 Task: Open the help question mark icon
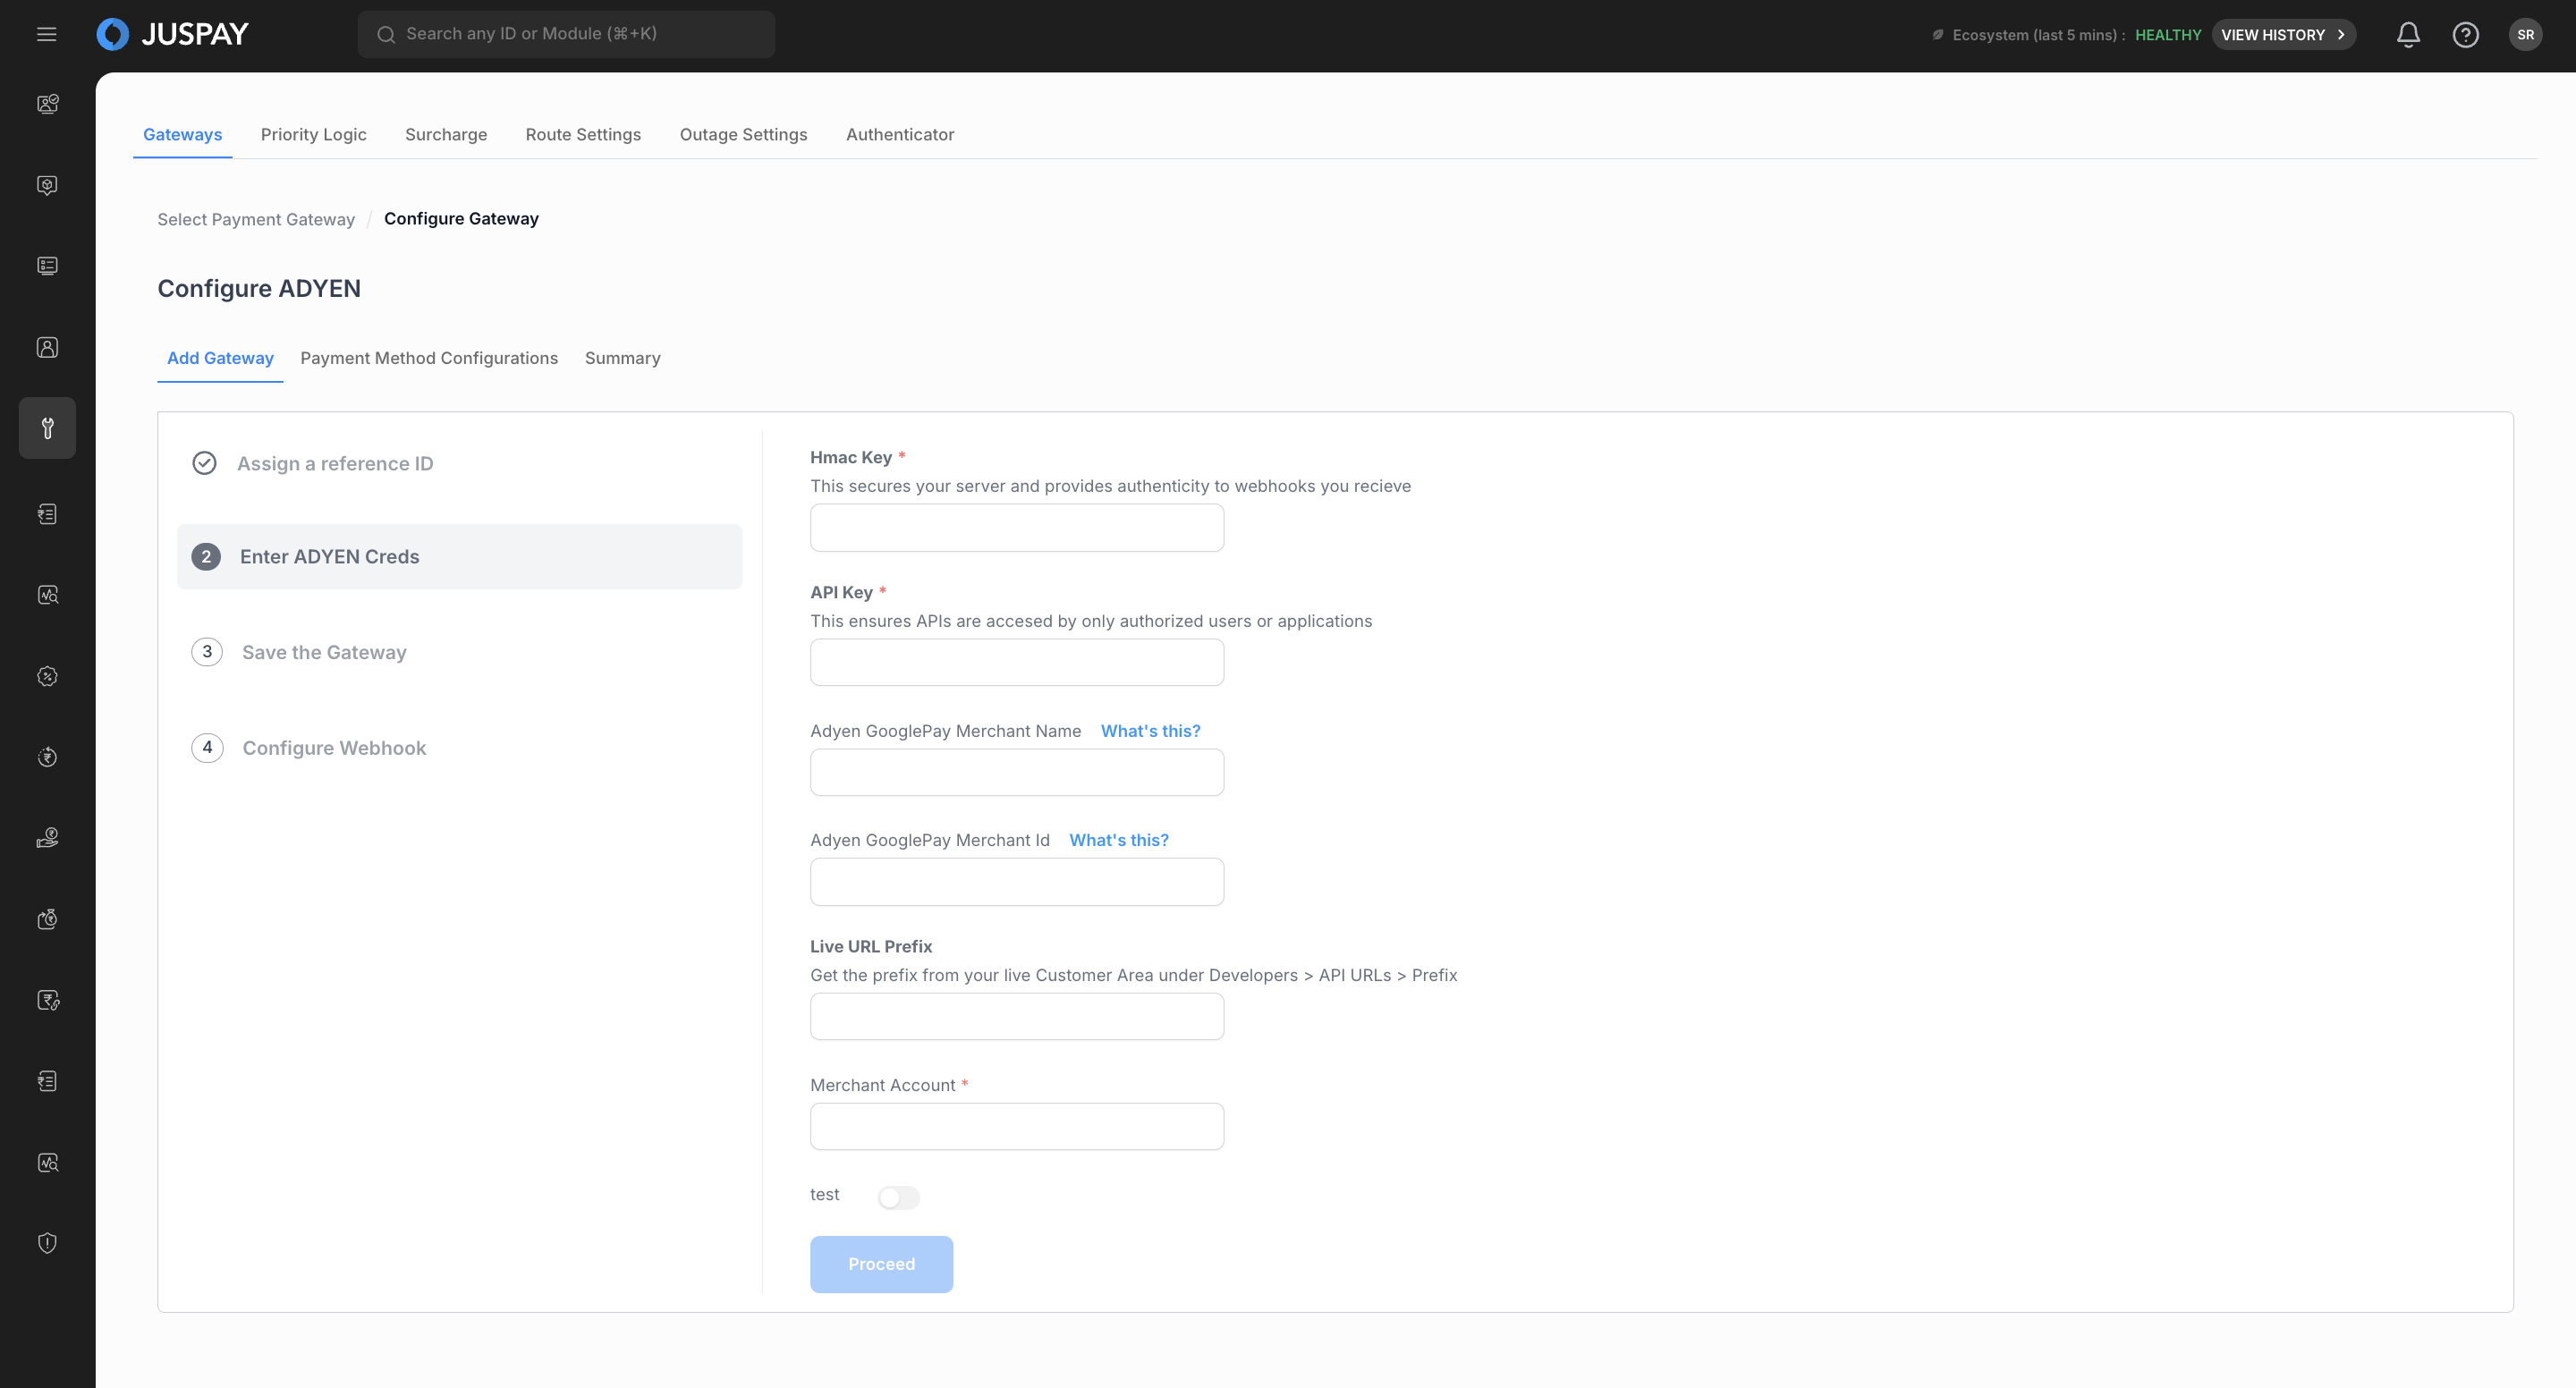(2465, 35)
